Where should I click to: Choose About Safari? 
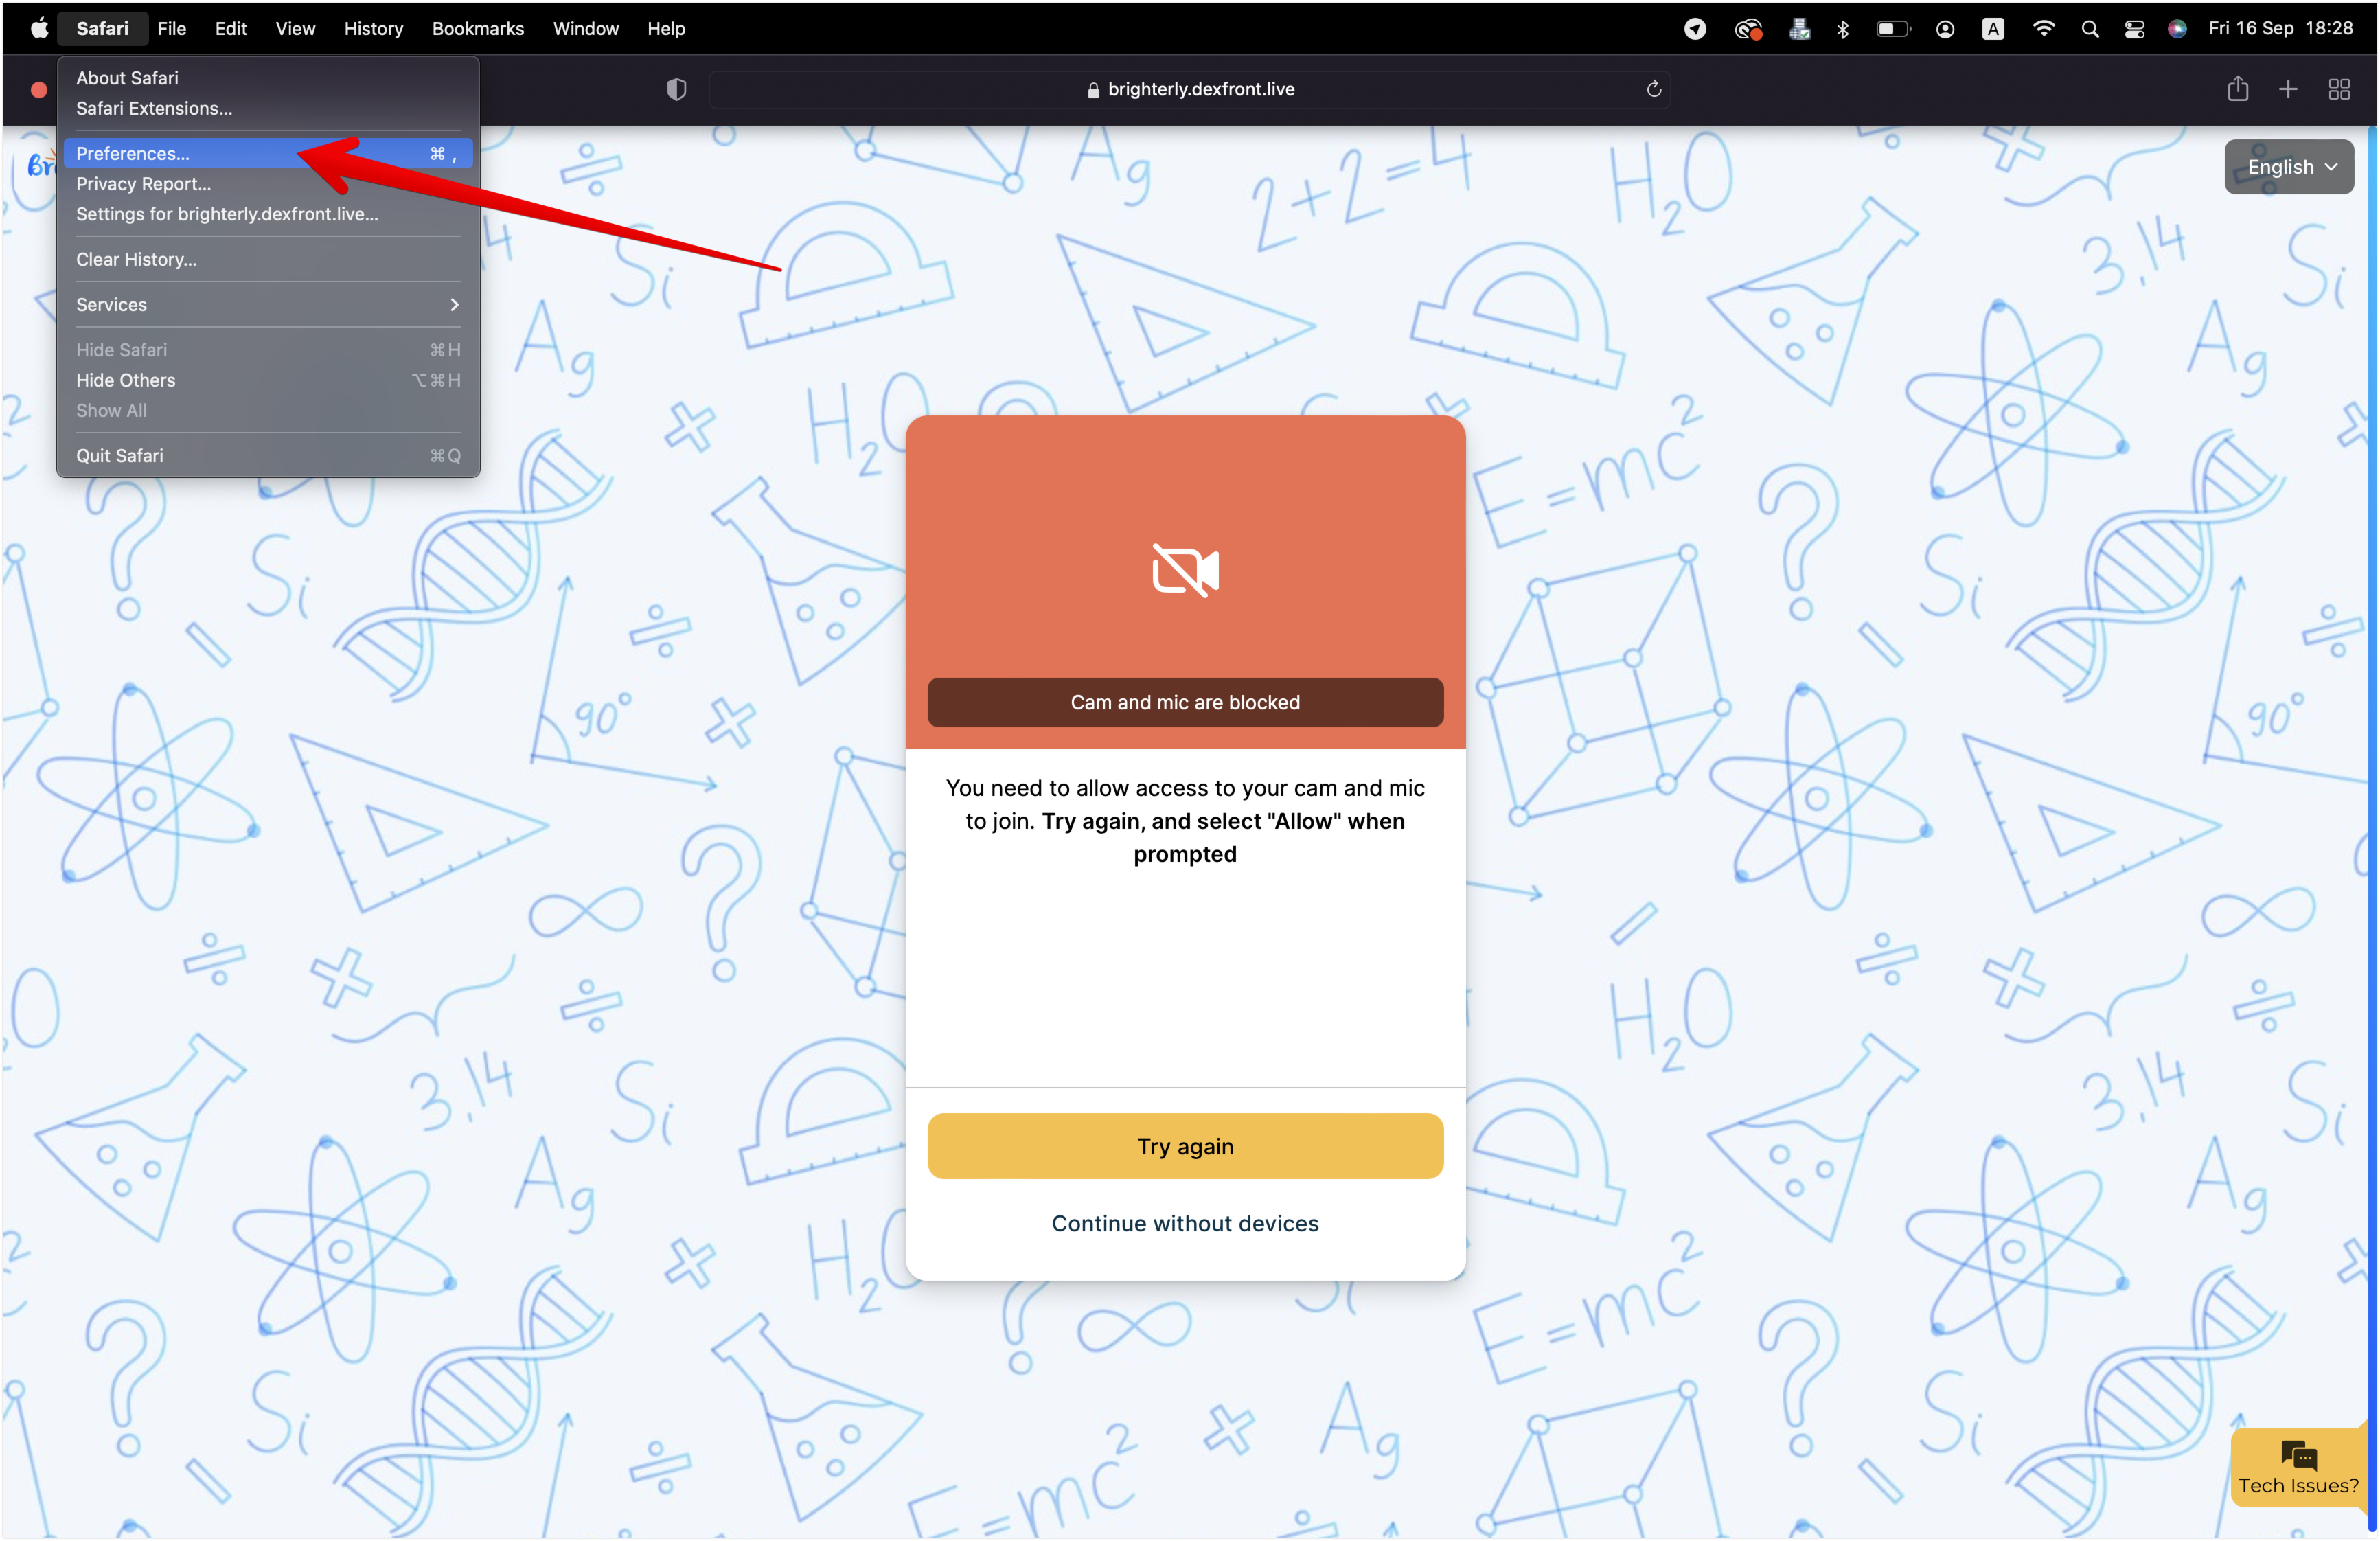tap(268, 78)
